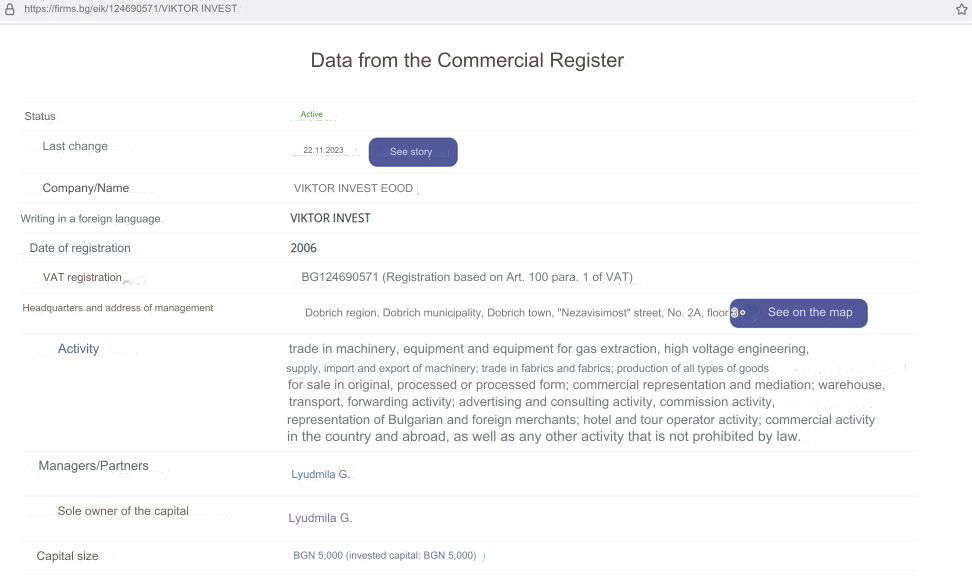The width and height of the screenshot is (972, 579).
Task: Bookmark page with the star icon
Action: pyautogui.click(x=961, y=9)
